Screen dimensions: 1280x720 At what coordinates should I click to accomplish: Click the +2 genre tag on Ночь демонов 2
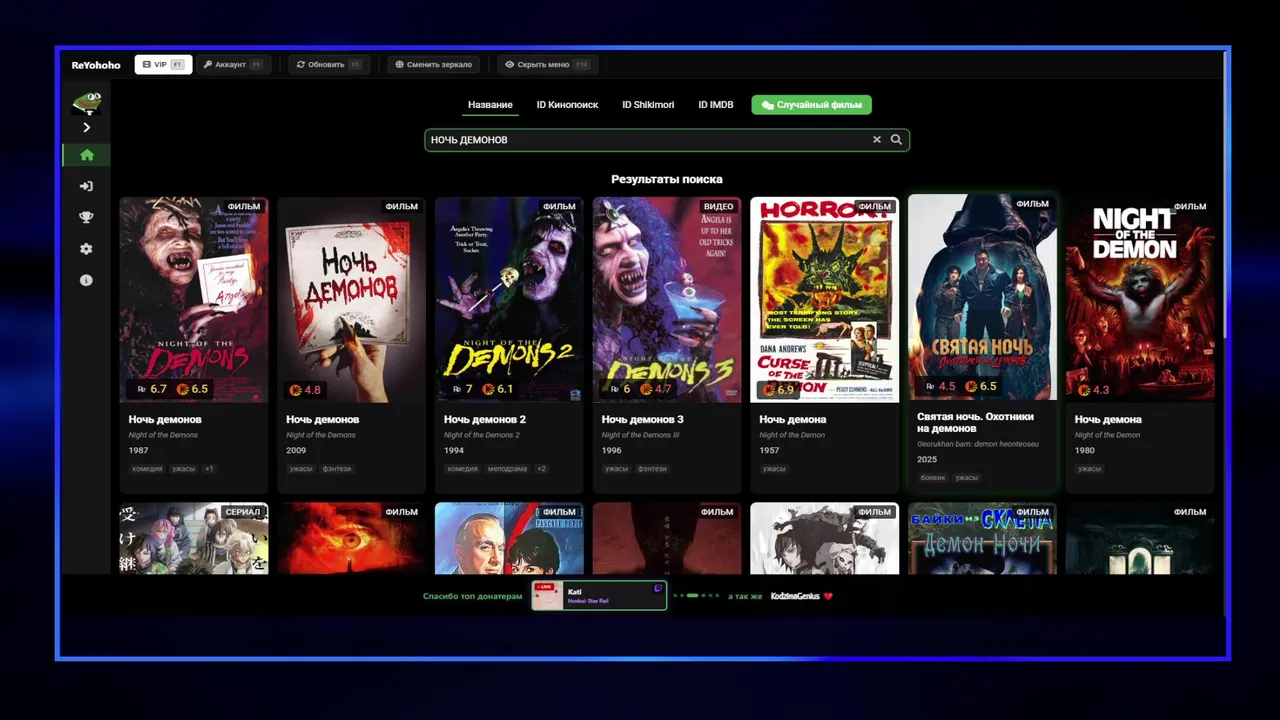541,469
